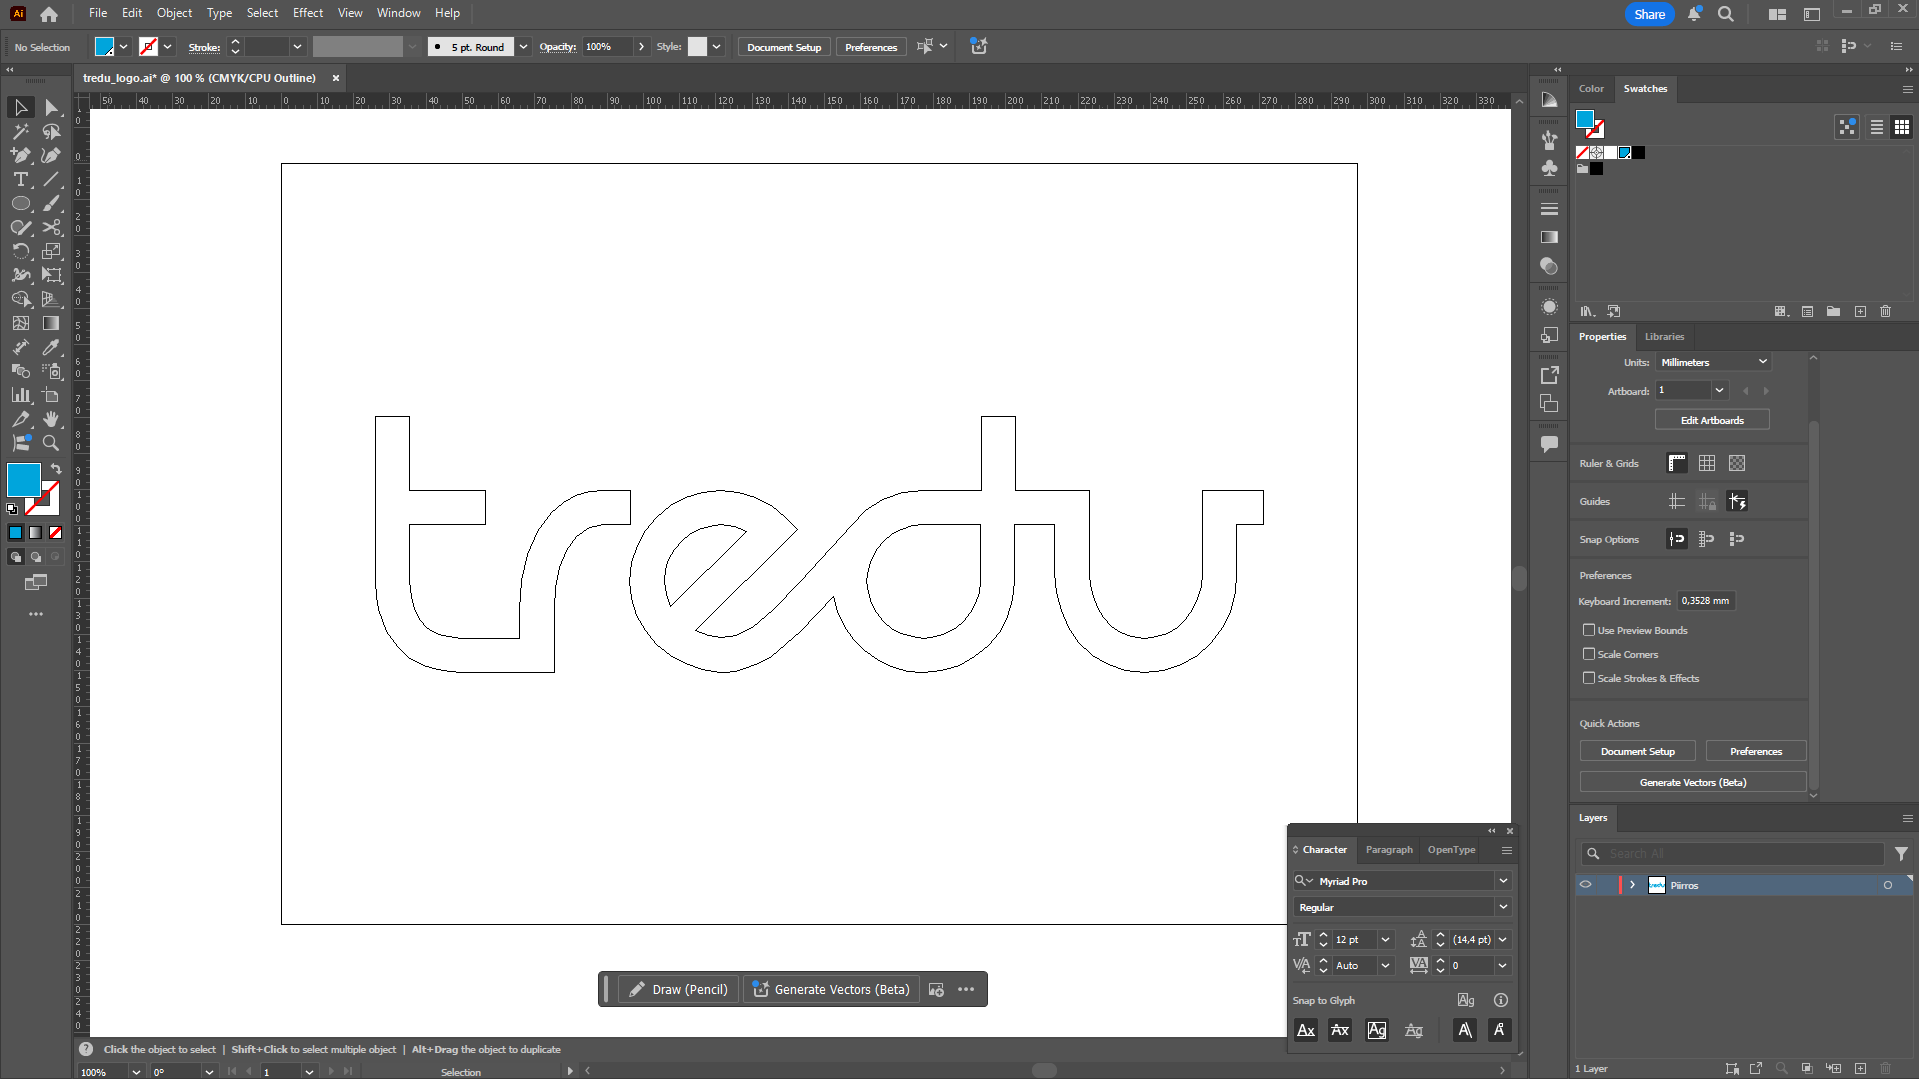This screenshot has width=1919, height=1079.
Task: Open the Units Millimeters dropdown
Action: point(1713,362)
